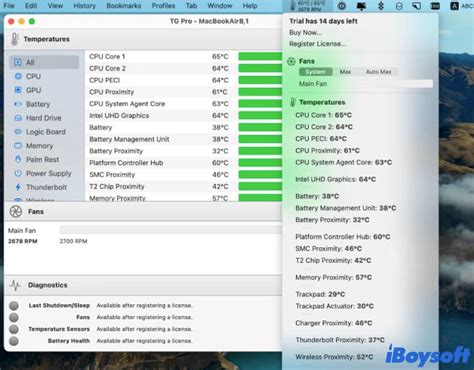Select CPU Core 2 row
This screenshot has height=370, width=474.
tap(183, 68)
